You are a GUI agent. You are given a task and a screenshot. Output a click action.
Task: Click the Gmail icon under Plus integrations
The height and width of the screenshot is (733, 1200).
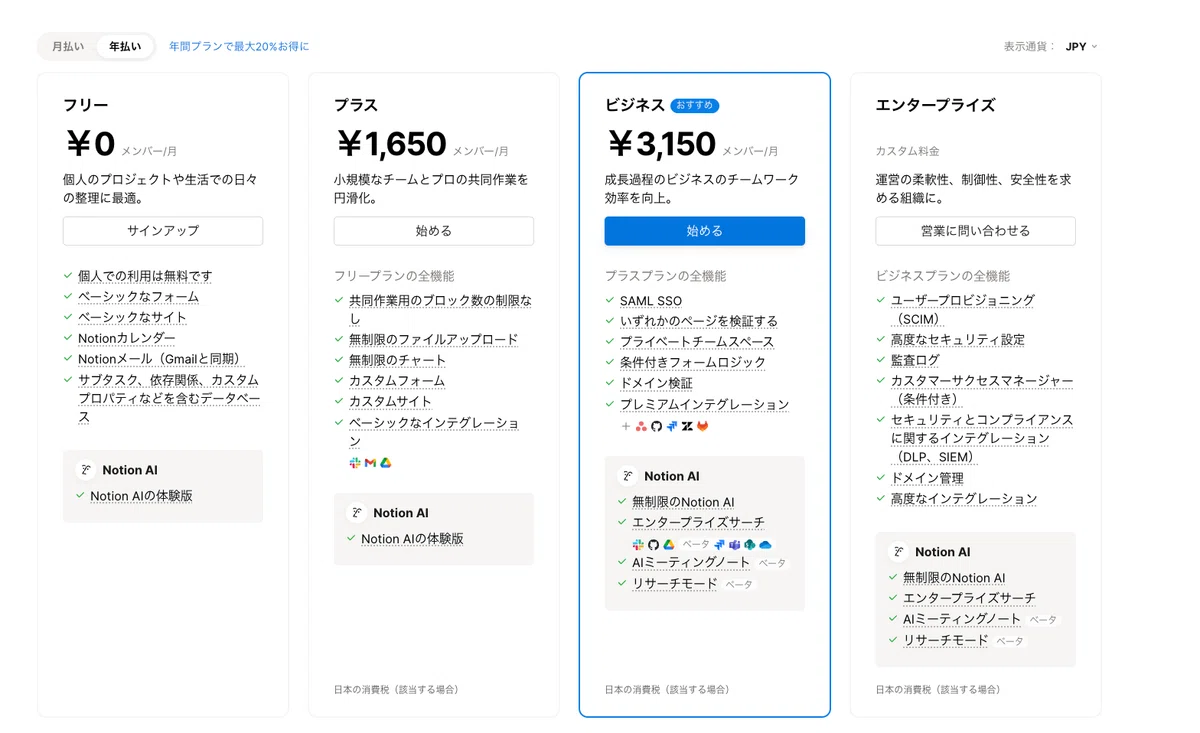370,463
